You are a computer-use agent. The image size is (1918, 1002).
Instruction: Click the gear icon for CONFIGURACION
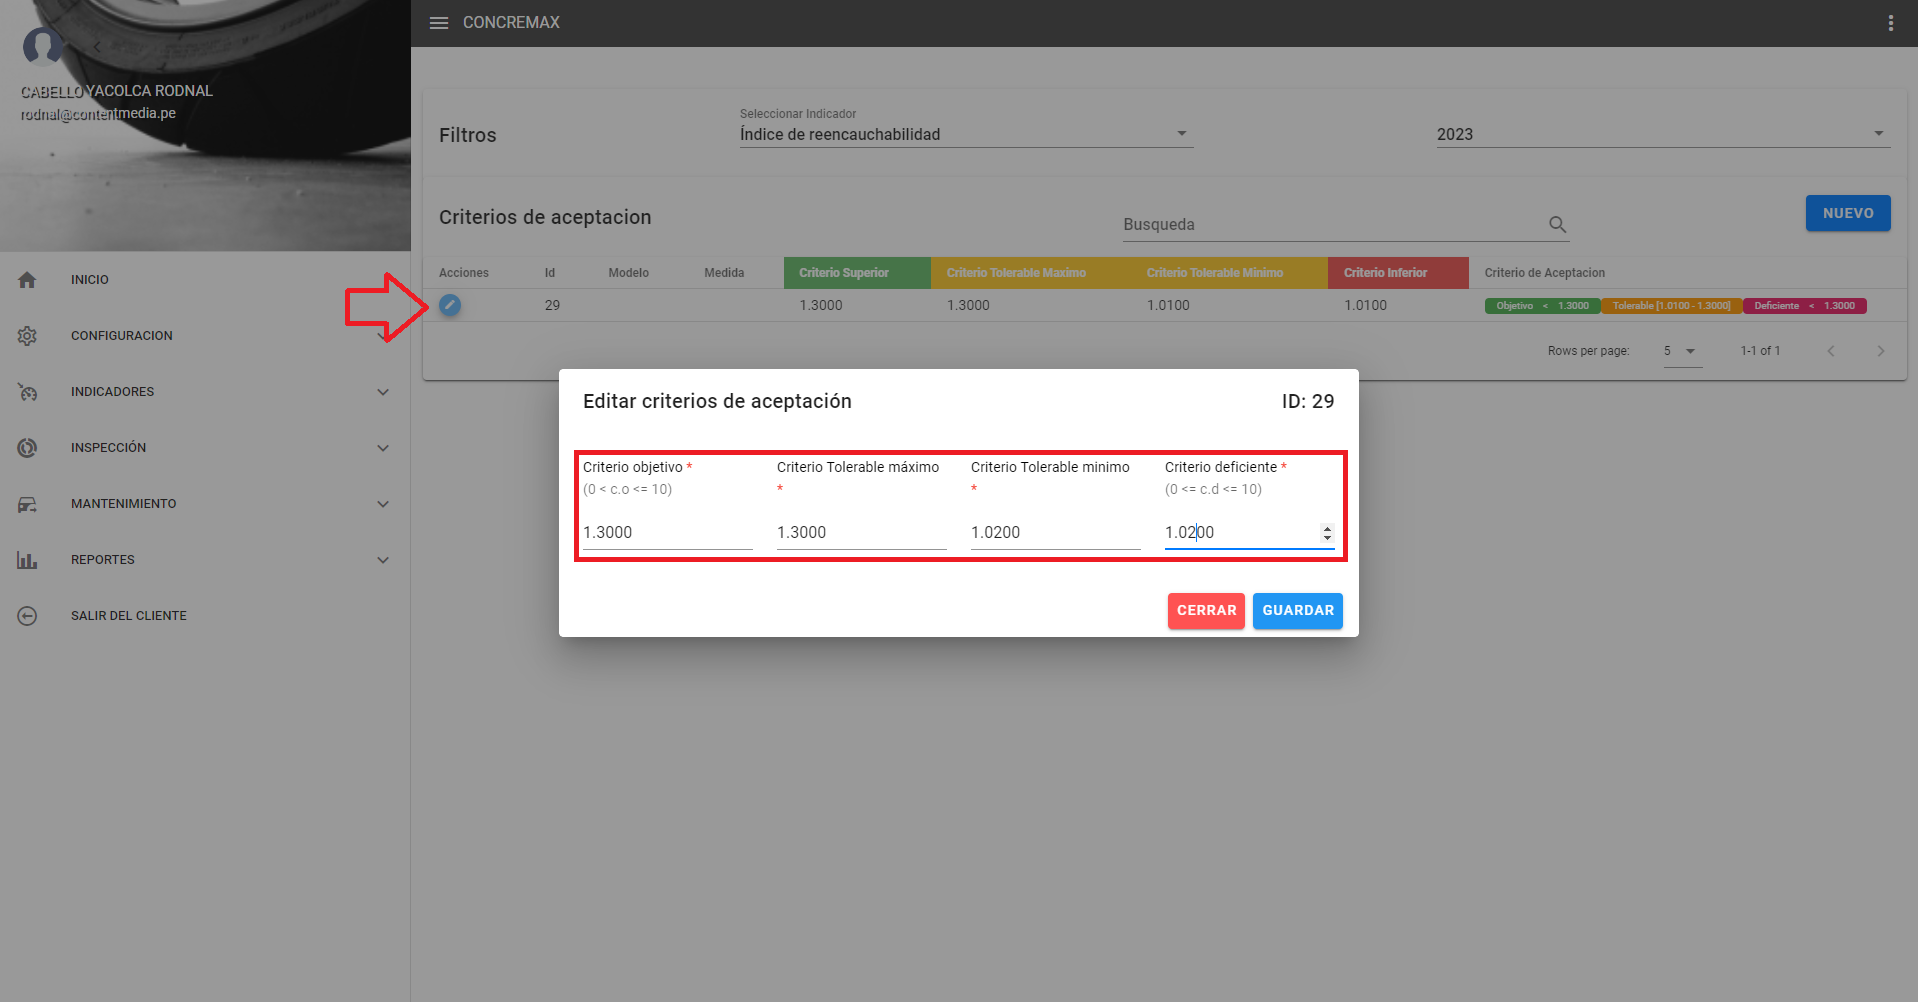tap(27, 336)
